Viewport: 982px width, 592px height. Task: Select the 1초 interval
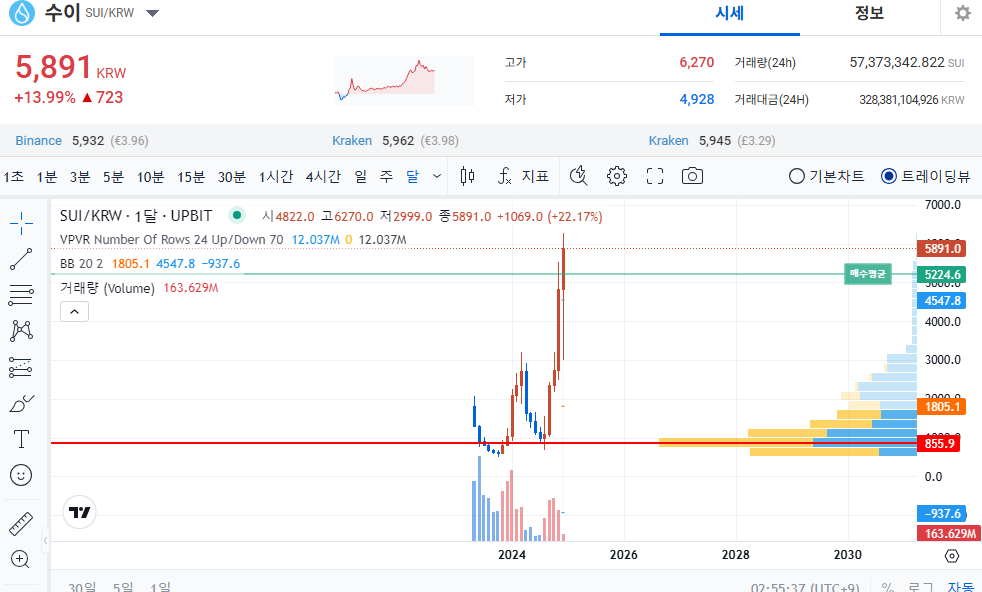(13, 177)
